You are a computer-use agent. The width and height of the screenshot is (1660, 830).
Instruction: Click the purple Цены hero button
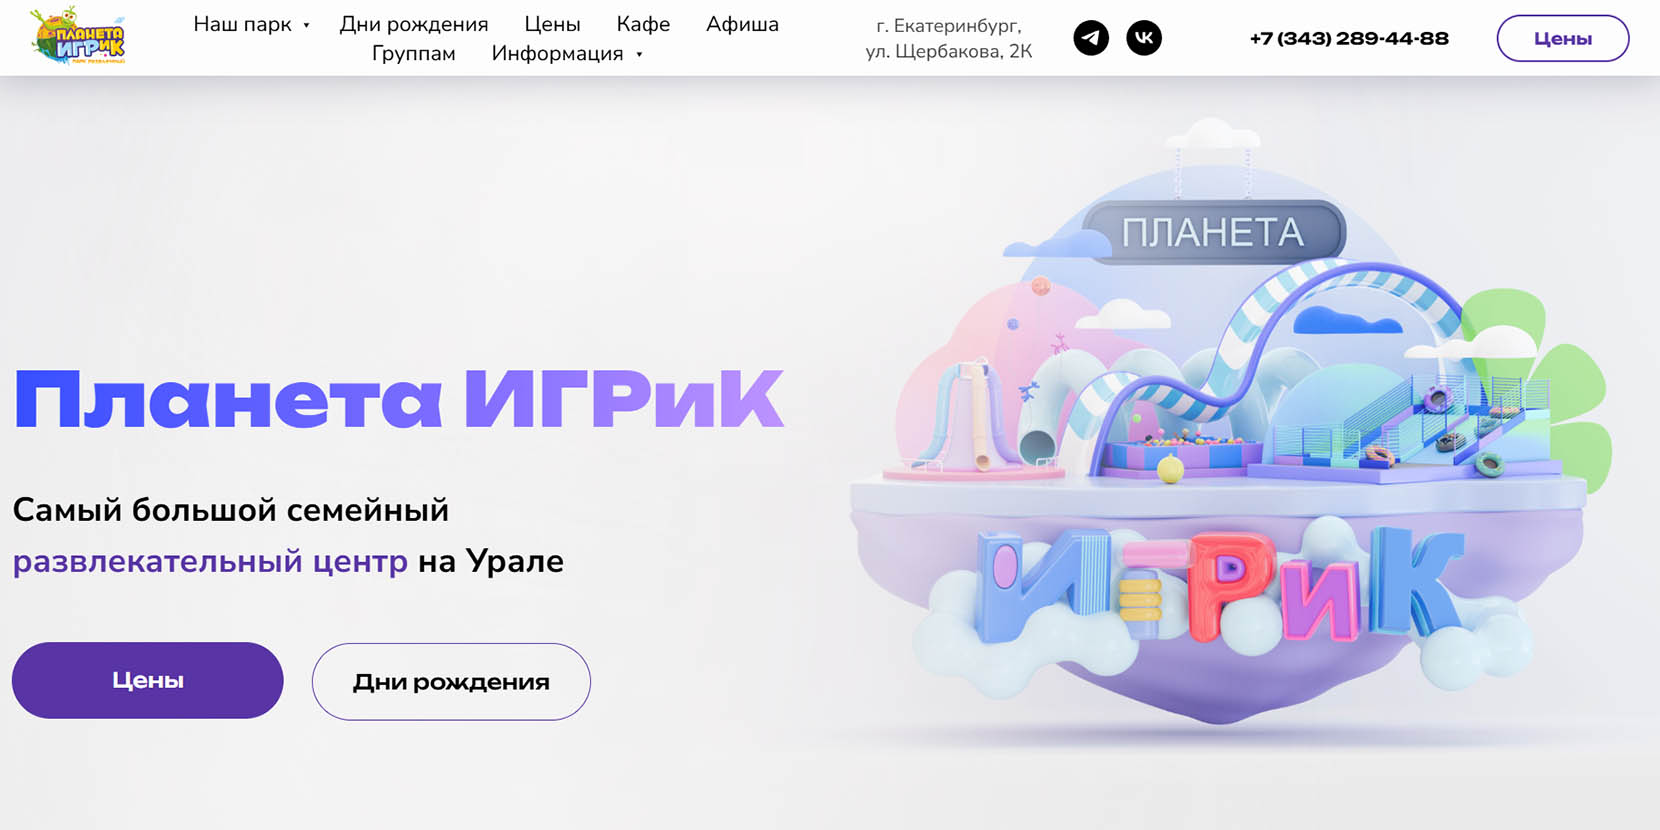click(148, 680)
